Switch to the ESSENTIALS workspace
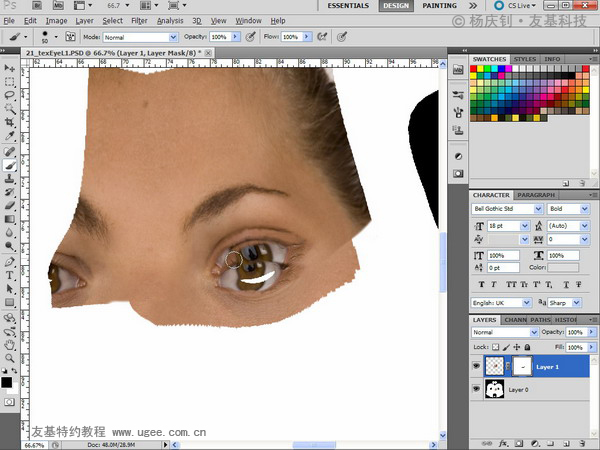Image resolution: width=600 pixels, height=450 pixels. [x=348, y=5]
